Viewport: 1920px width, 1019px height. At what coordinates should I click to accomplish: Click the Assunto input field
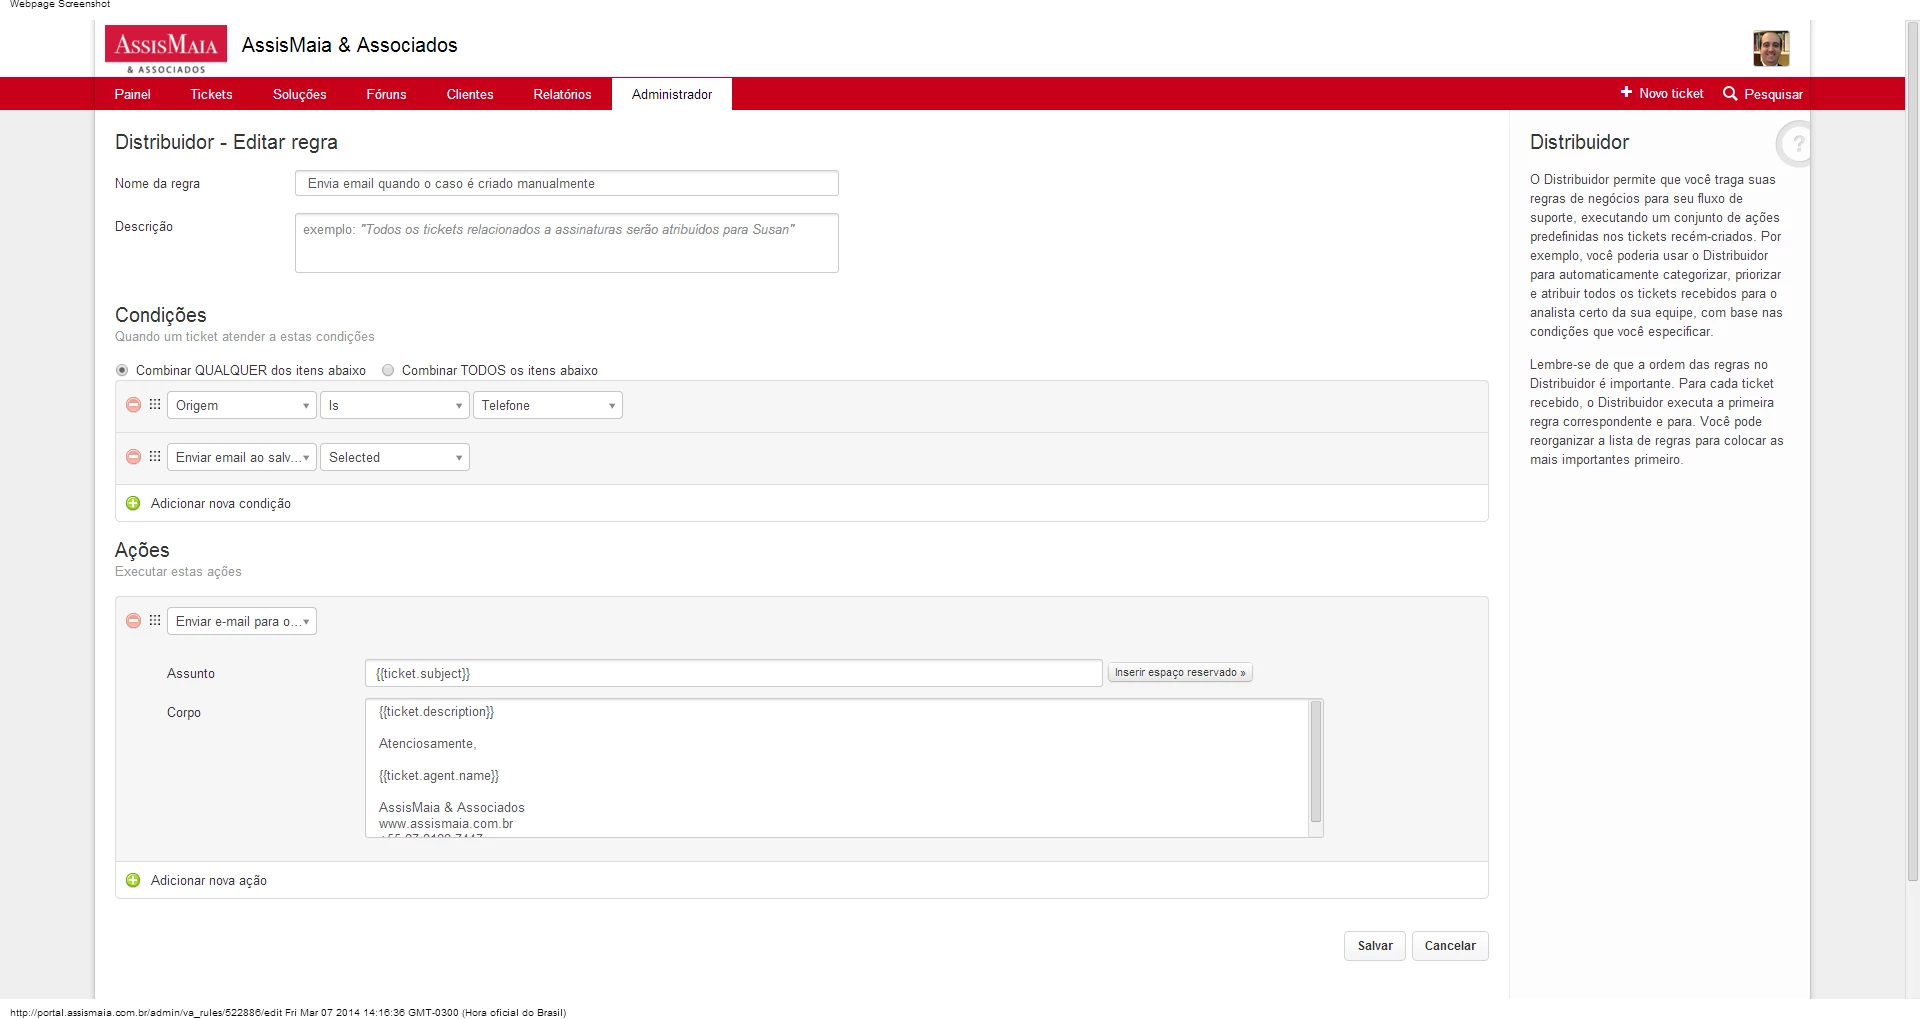click(734, 673)
